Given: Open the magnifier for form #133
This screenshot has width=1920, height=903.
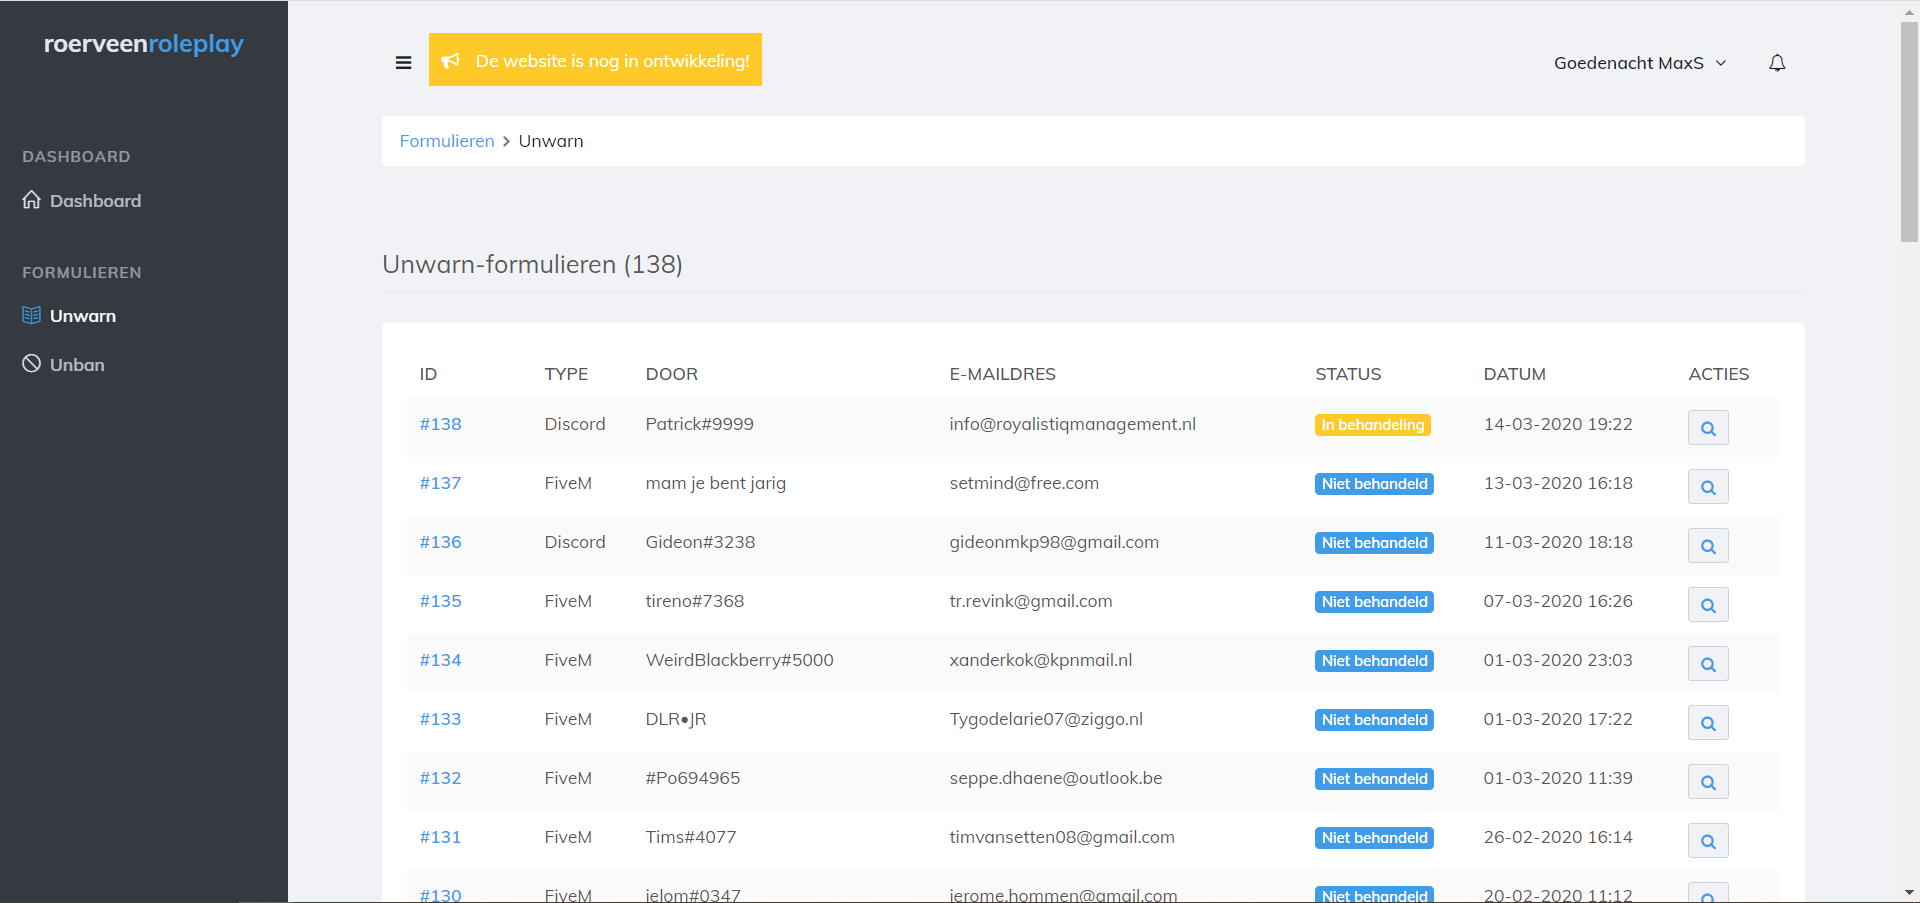Looking at the screenshot, I should click(x=1708, y=723).
